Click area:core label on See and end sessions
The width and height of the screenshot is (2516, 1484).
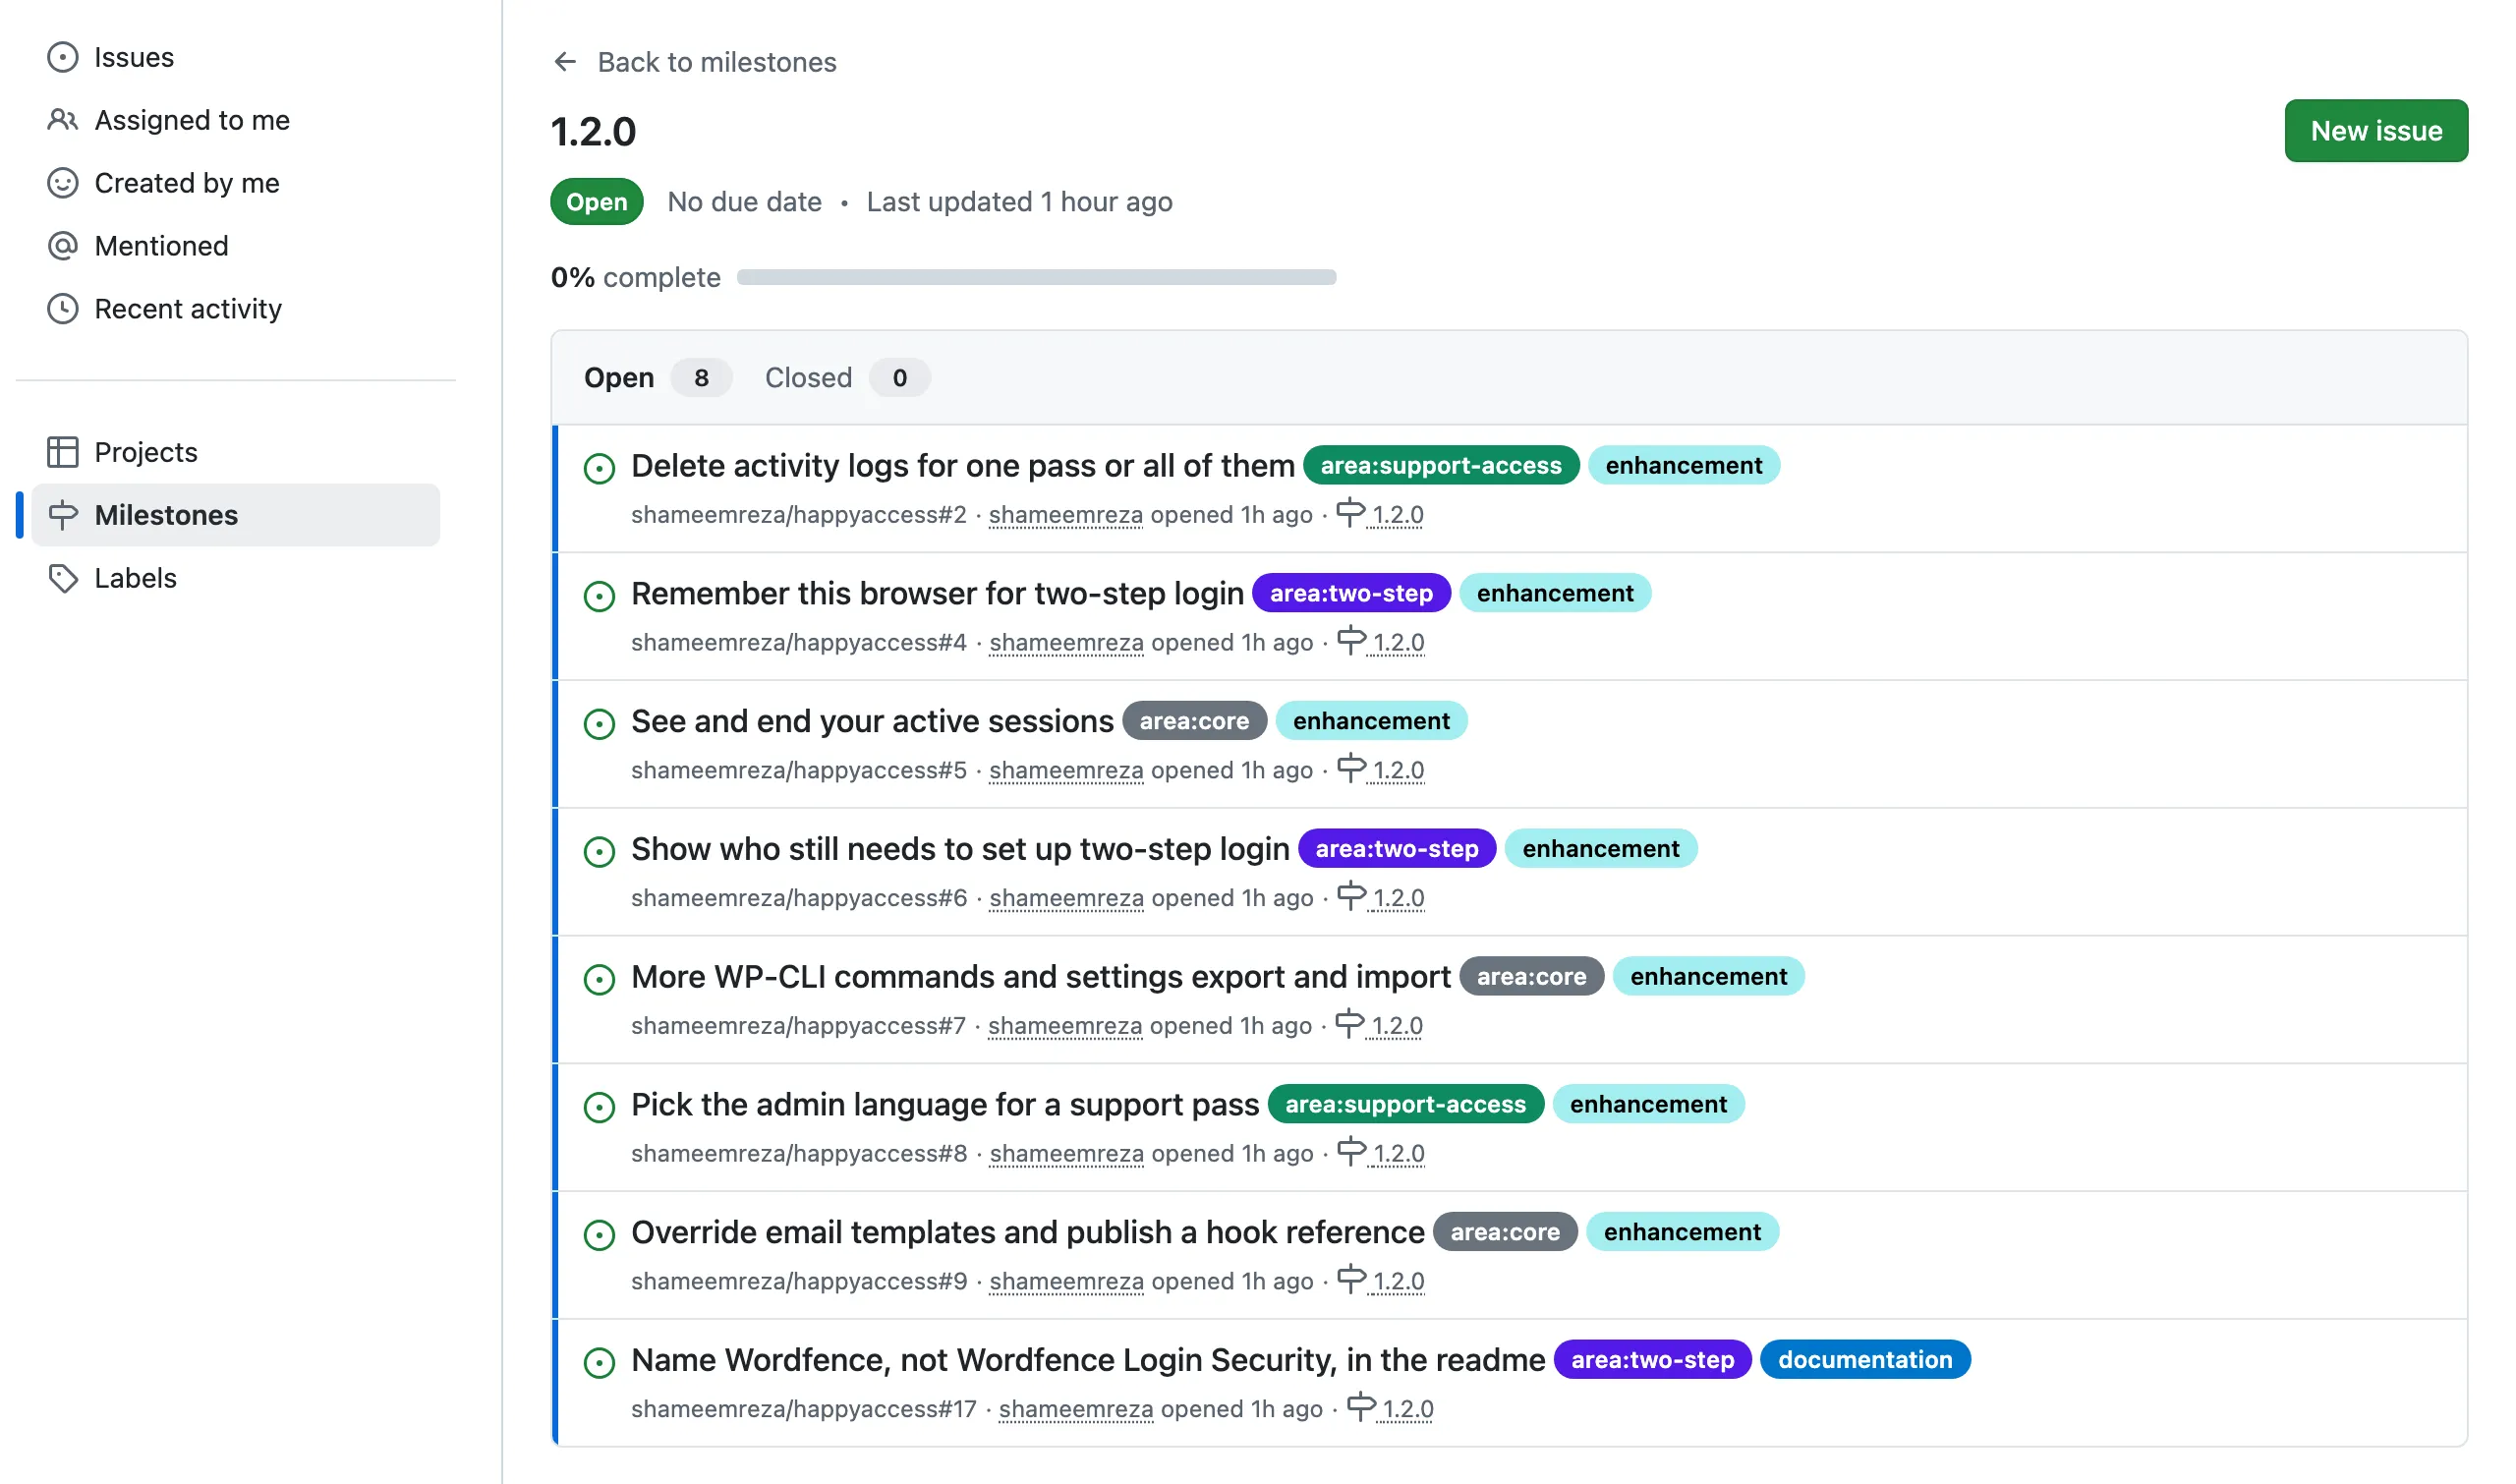pos(1194,721)
